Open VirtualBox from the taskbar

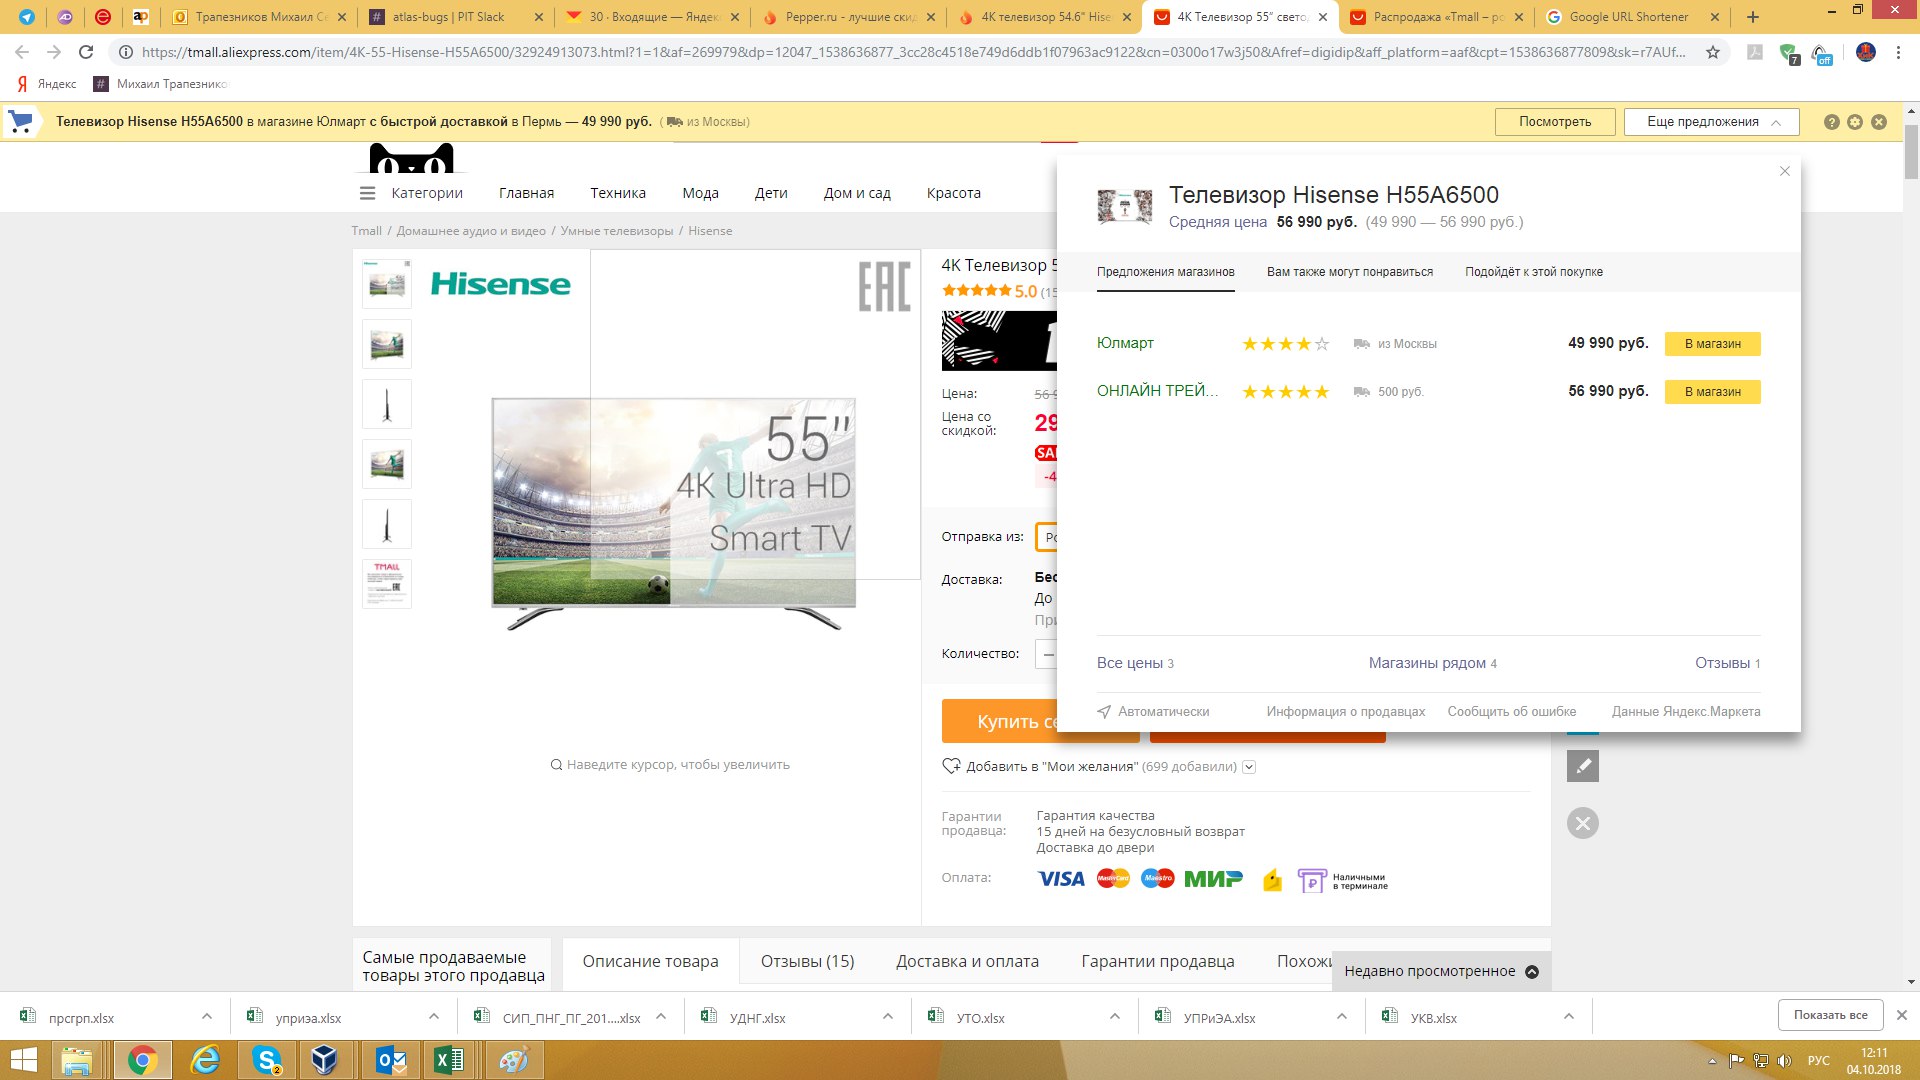click(x=325, y=1060)
